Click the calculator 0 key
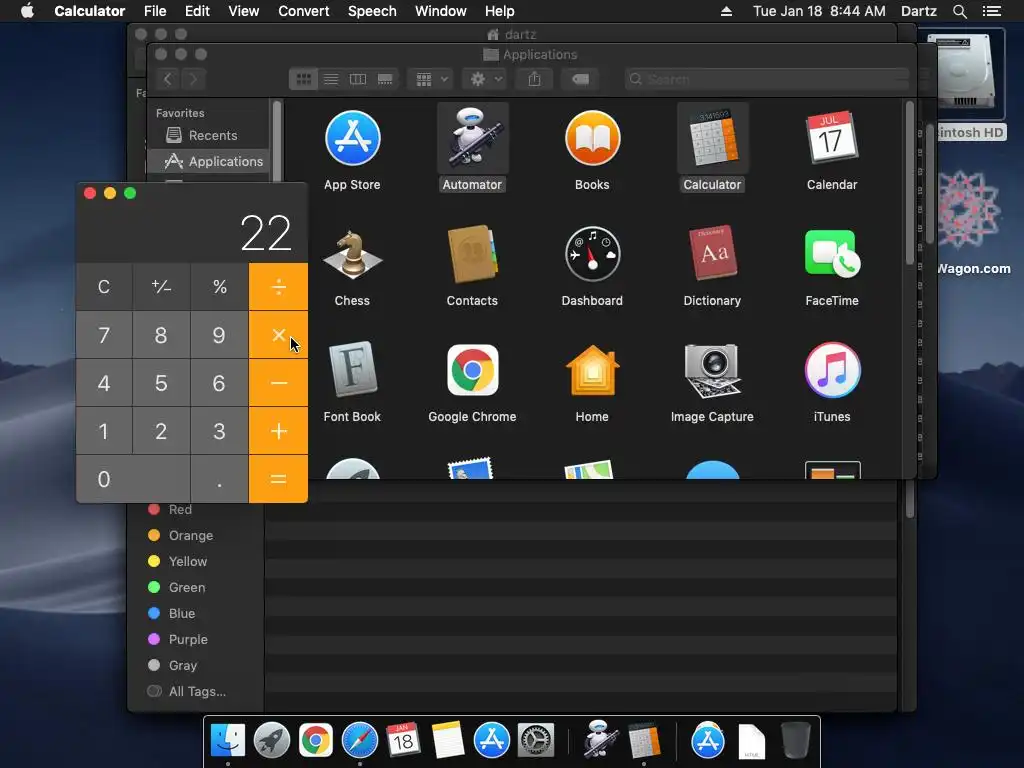This screenshot has height=768, width=1024. pyautogui.click(x=133, y=479)
